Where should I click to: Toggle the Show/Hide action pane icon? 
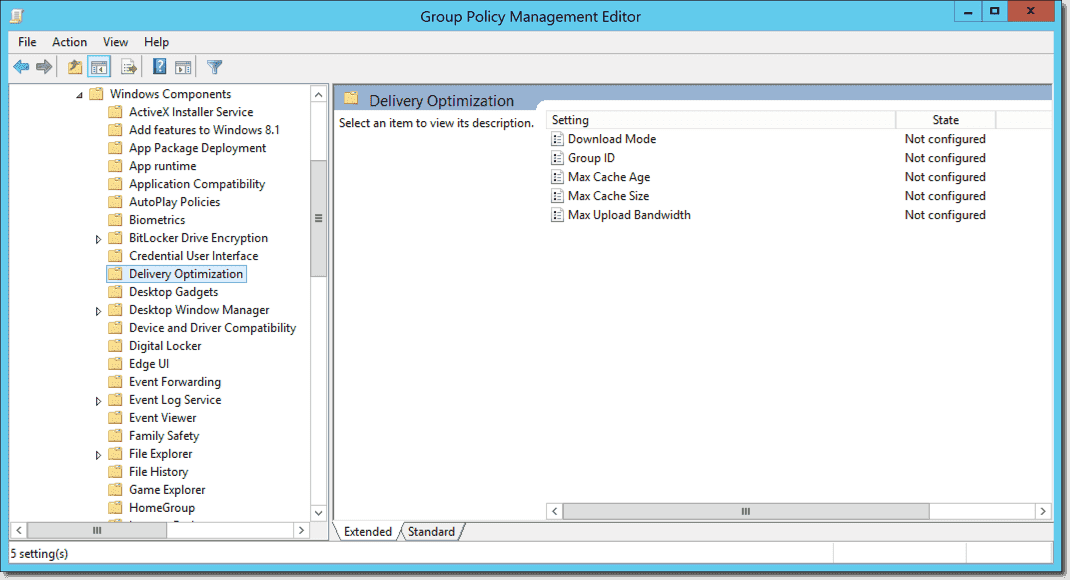pos(183,67)
